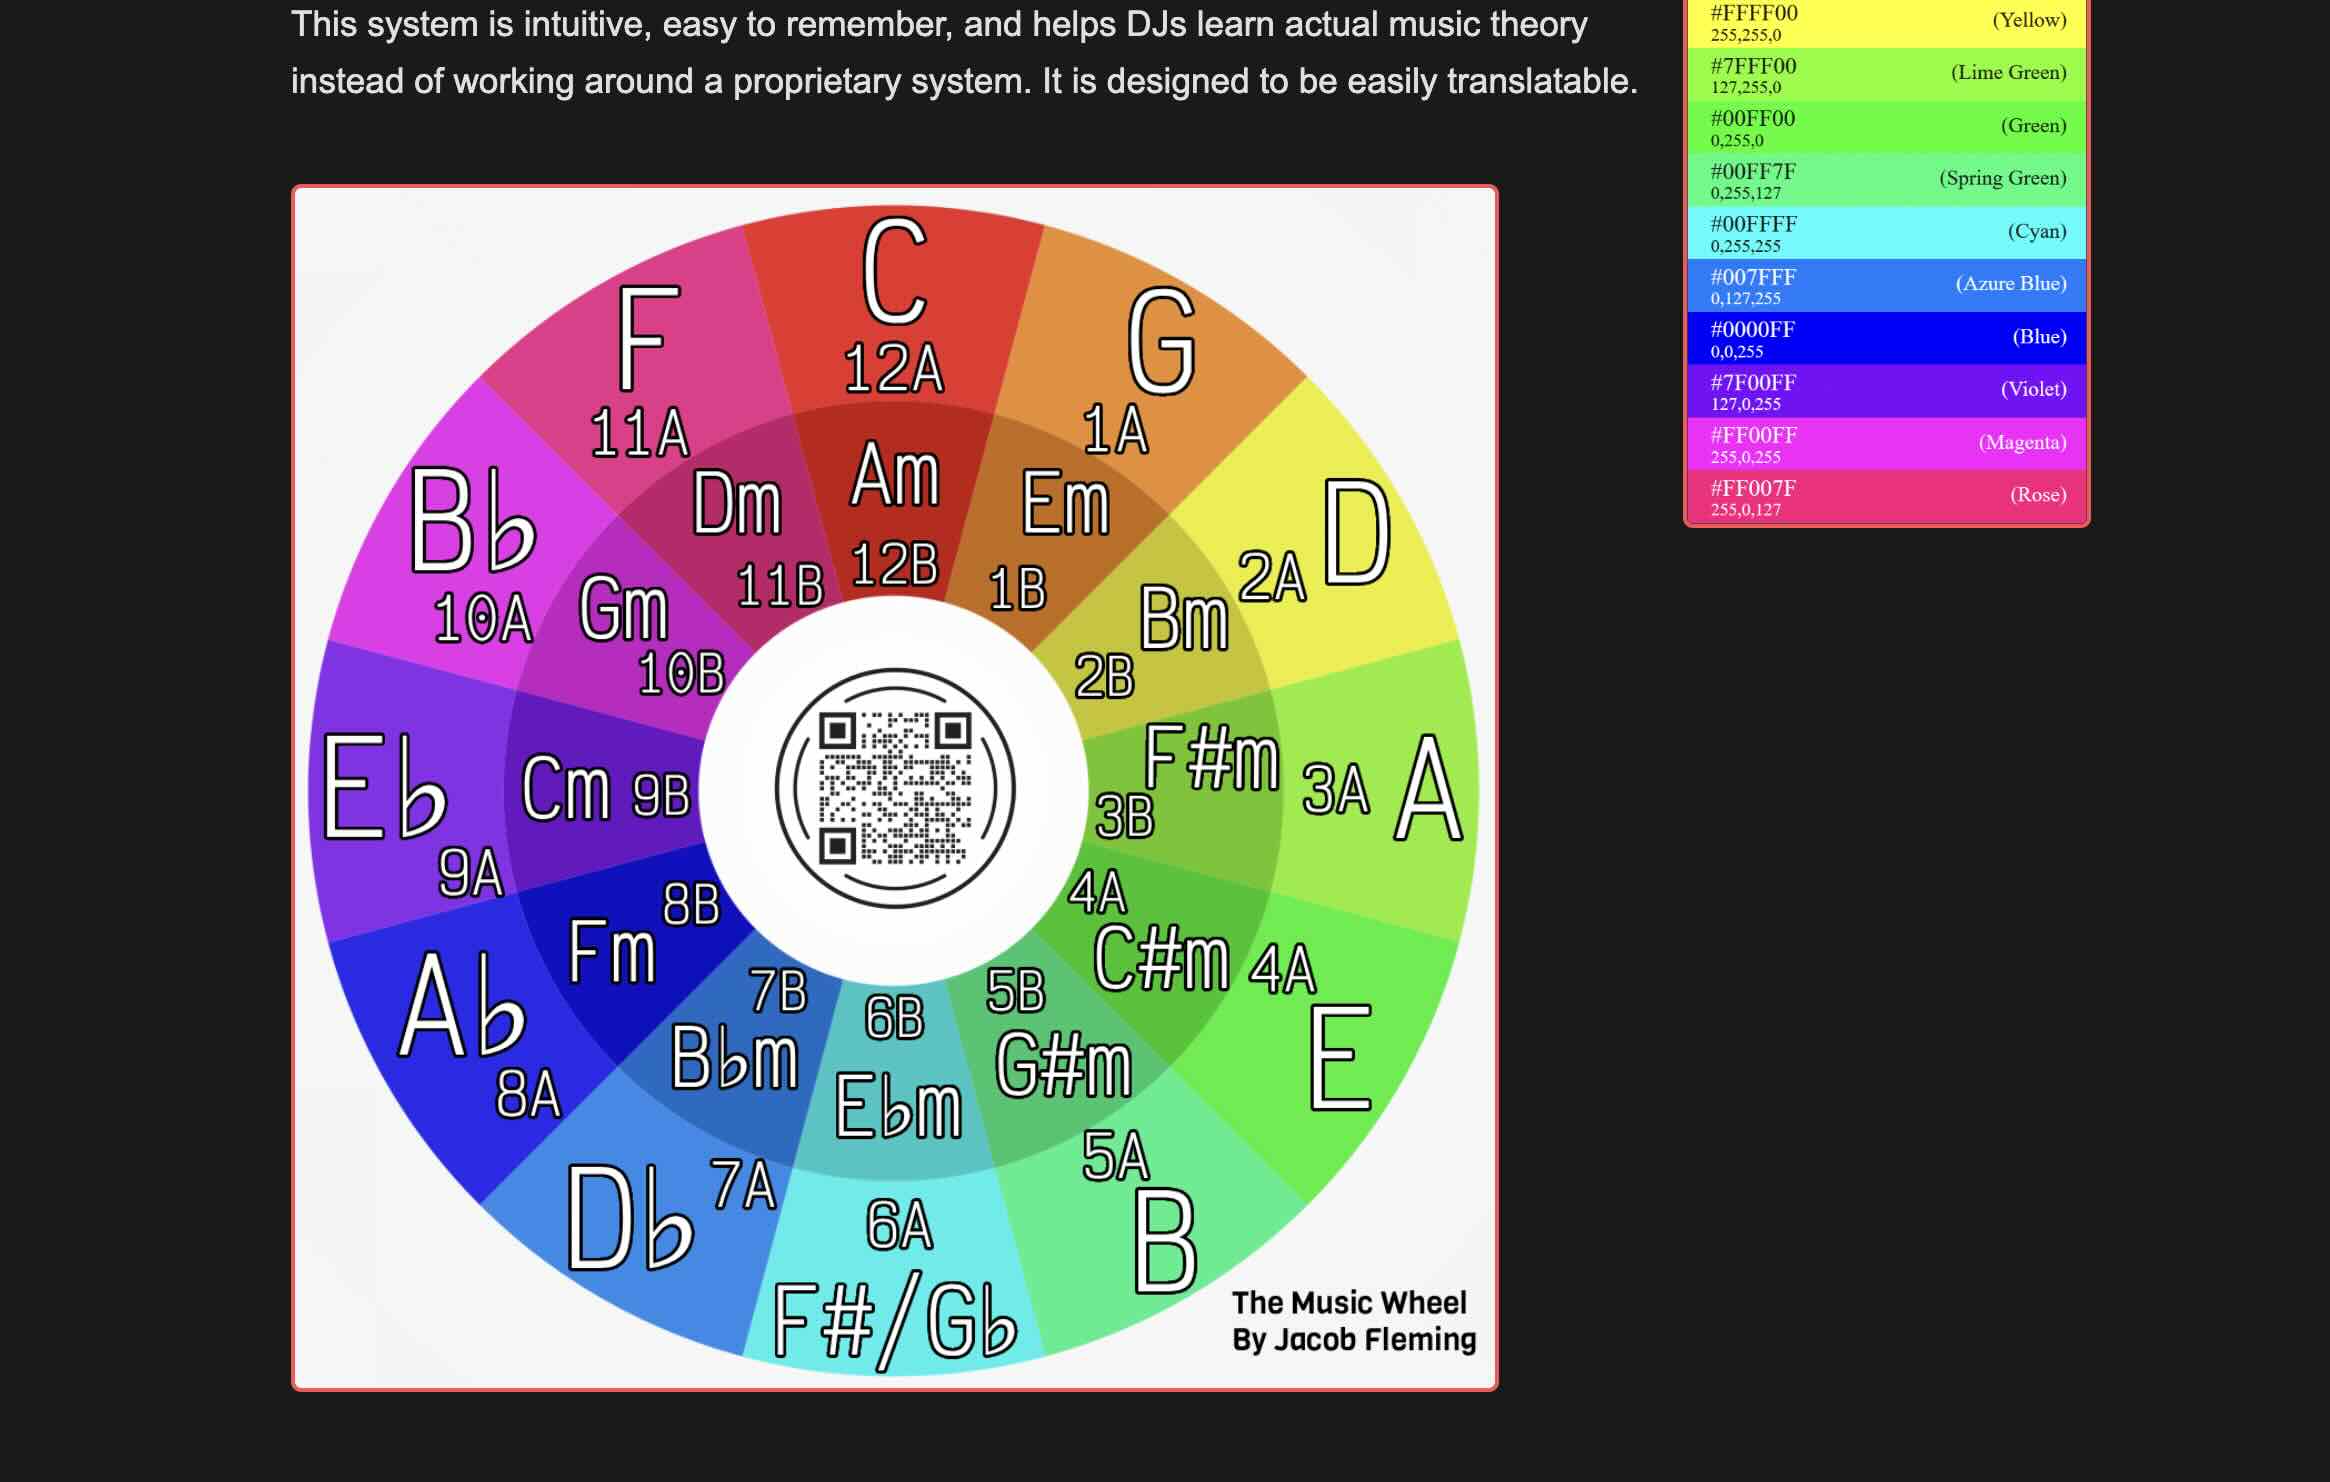Click 'The Music Wheel By Jacob Fleming' credit text
2330x1482 pixels.
tap(1350, 1322)
